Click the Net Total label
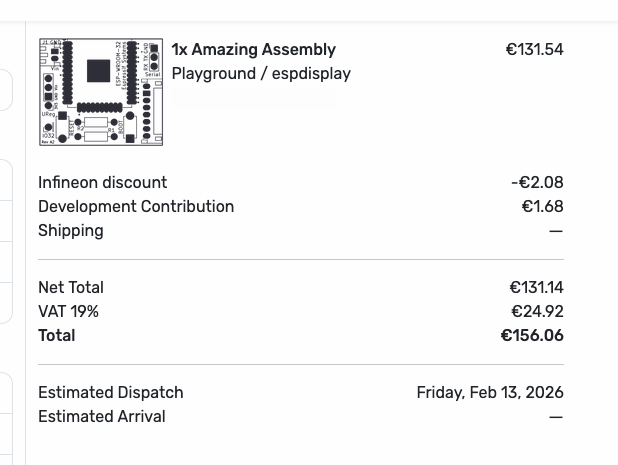 coord(71,287)
